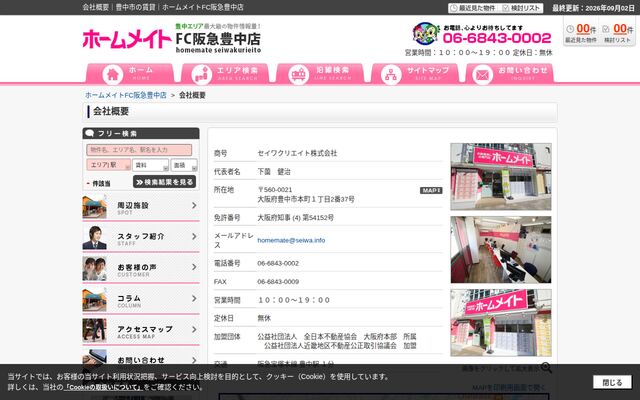This screenshot has height=400, width=640.
Task: Click the mascot character icon beside phone number
Action: (426, 33)
